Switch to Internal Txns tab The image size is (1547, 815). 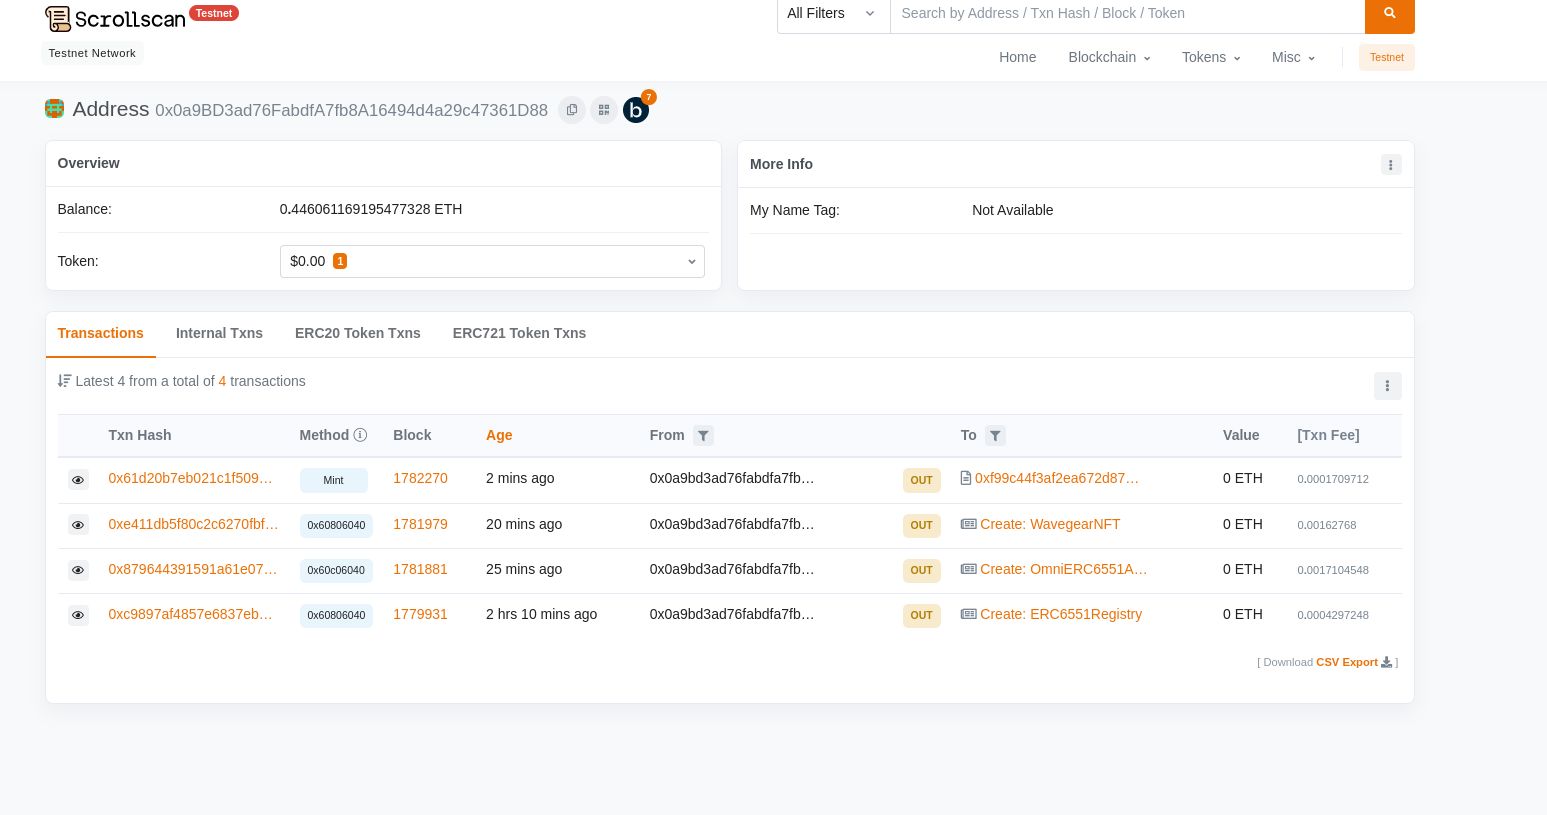pos(219,333)
